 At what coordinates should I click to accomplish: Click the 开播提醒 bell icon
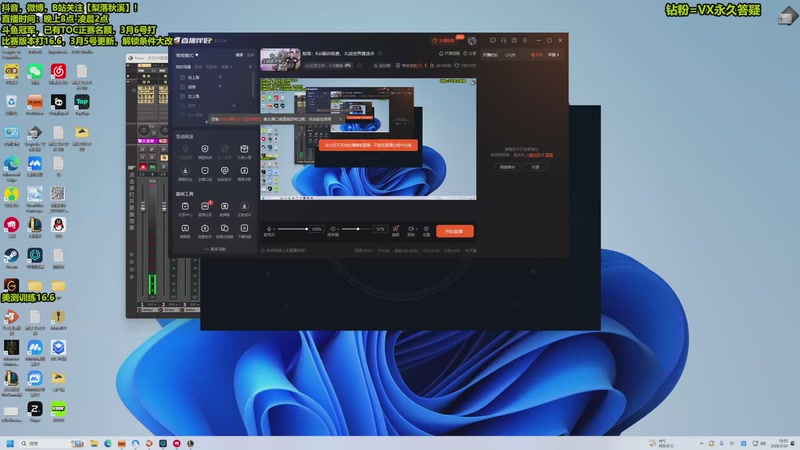click(x=441, y=53)
